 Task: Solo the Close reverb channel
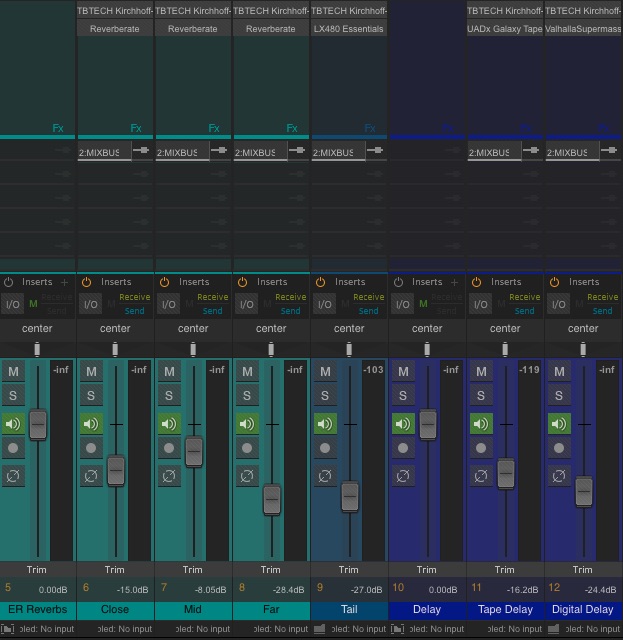click(91, 397)
